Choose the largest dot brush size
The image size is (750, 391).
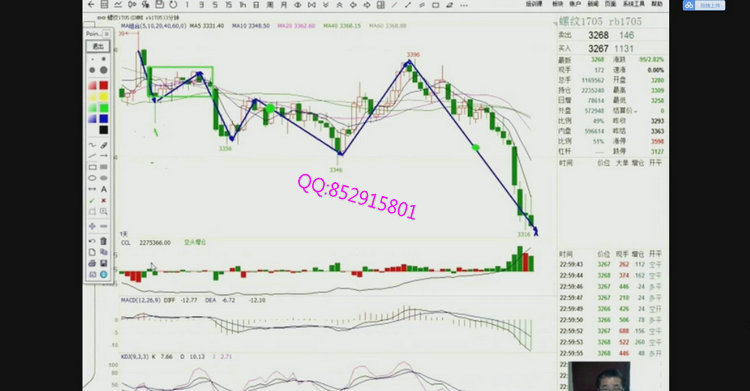click(x=104, y=70)
